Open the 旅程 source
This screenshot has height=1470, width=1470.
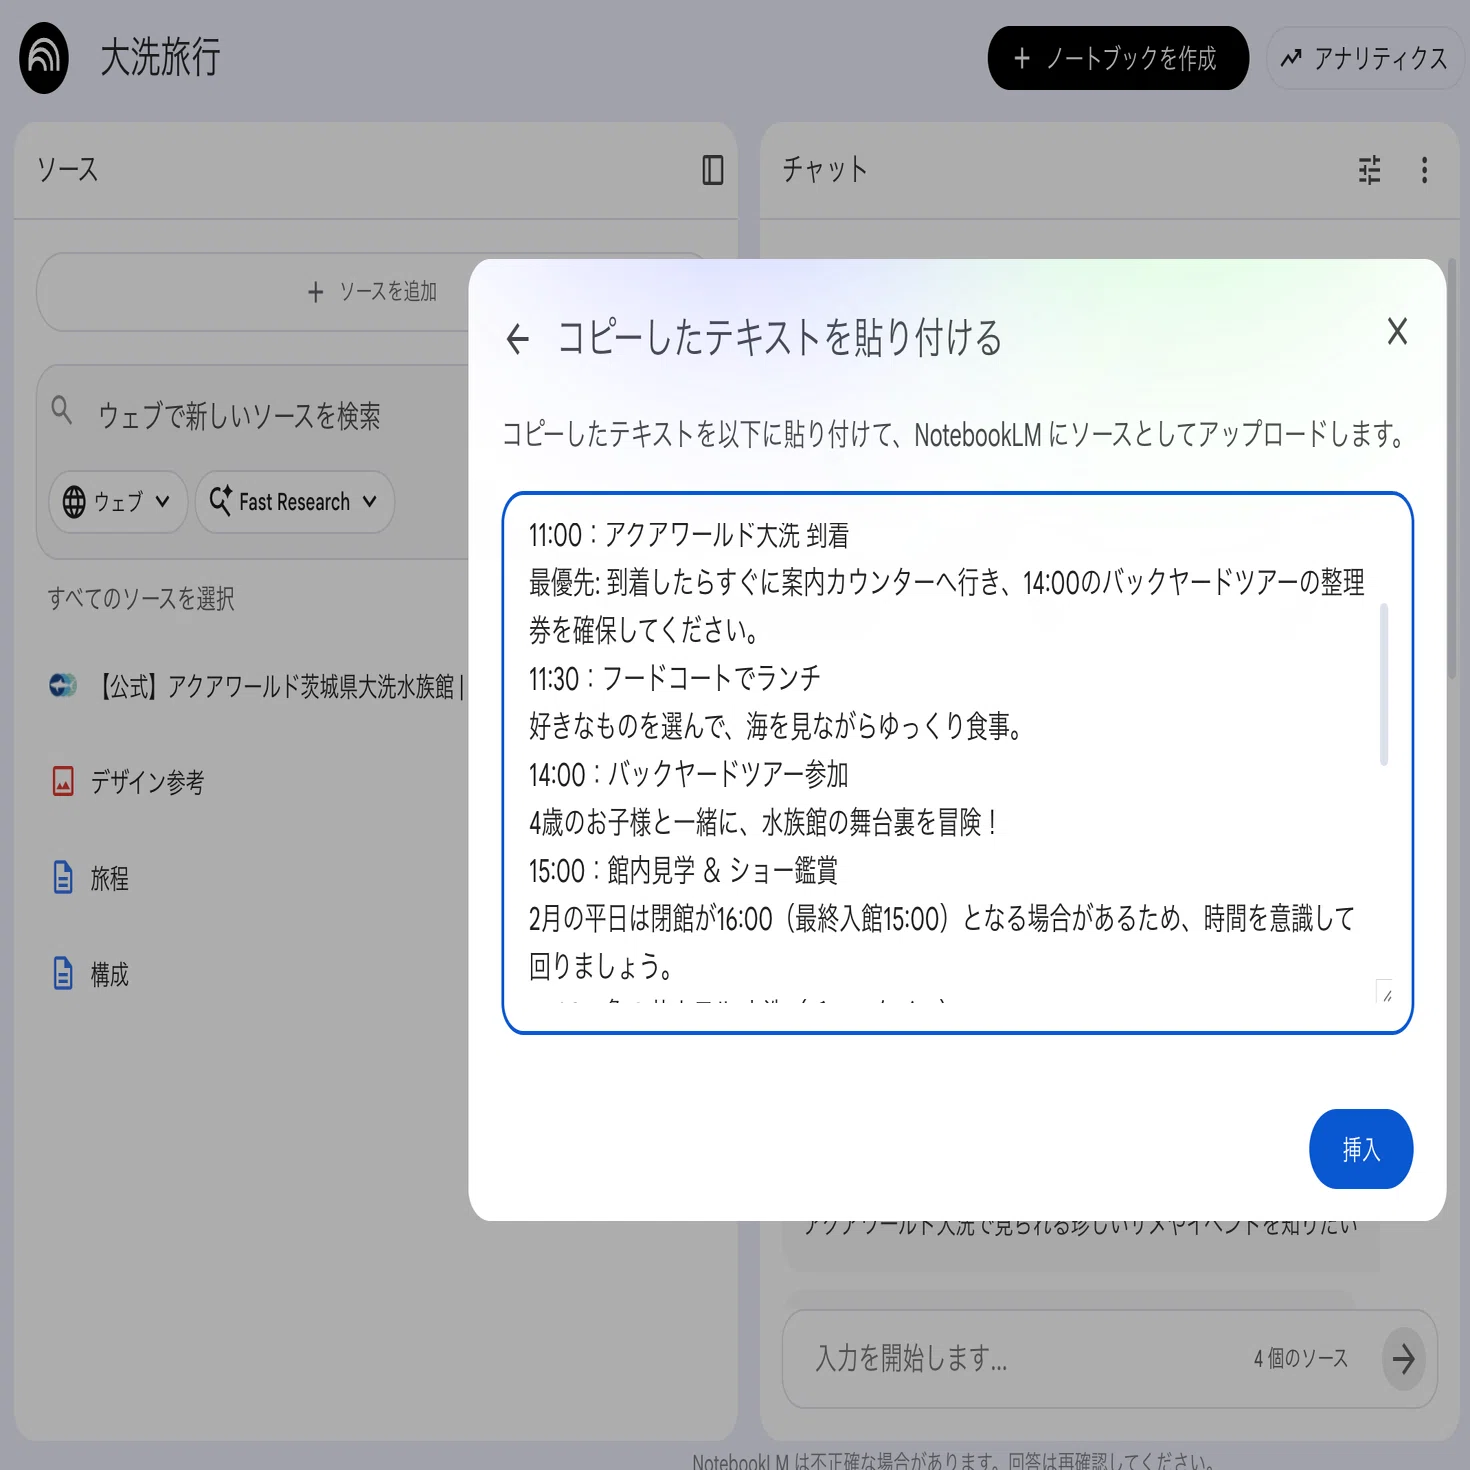(110, 878)
